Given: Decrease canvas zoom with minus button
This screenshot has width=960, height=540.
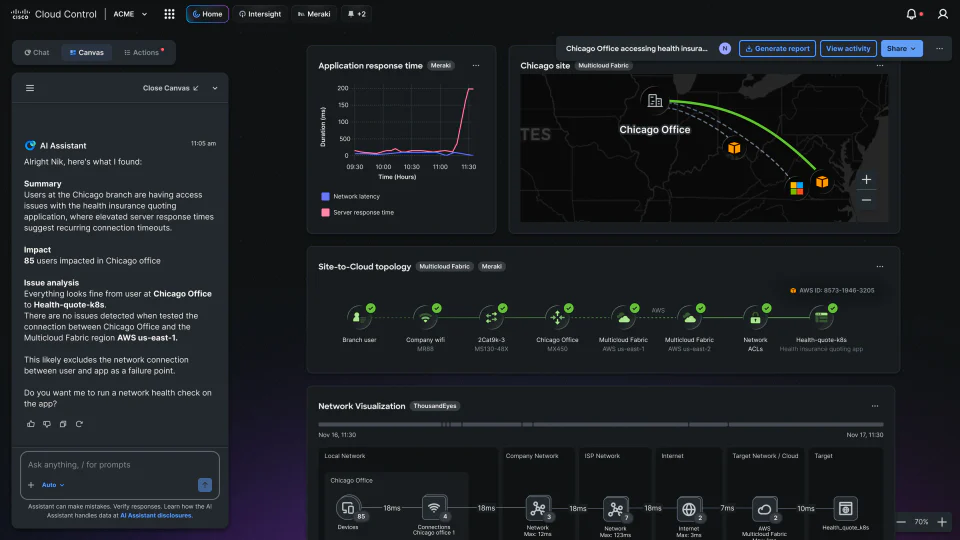Looking at the screenshot, I should tap(901, 522).
